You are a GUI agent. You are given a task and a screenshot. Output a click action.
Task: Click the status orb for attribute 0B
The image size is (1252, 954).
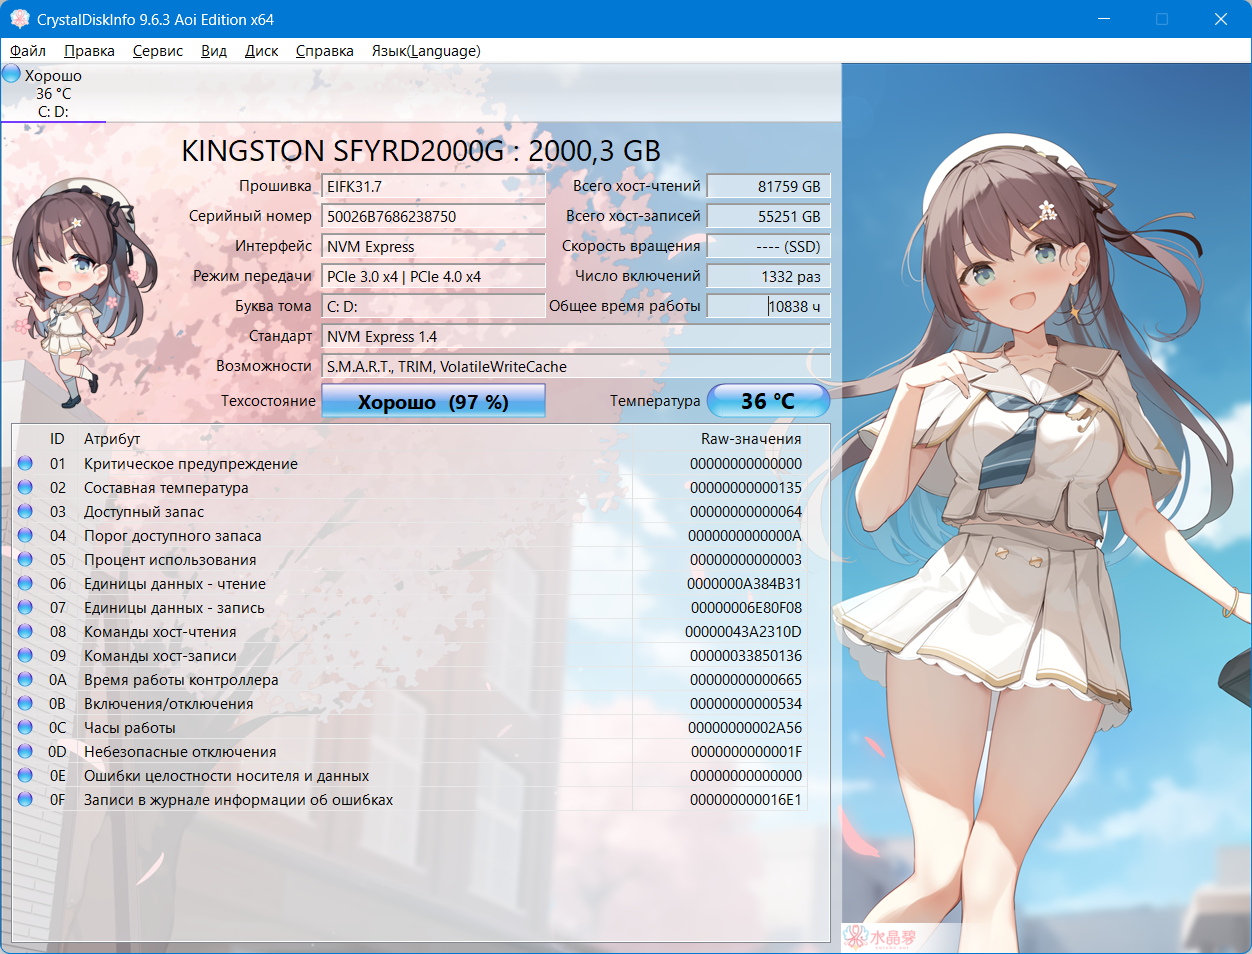[25, 703]
